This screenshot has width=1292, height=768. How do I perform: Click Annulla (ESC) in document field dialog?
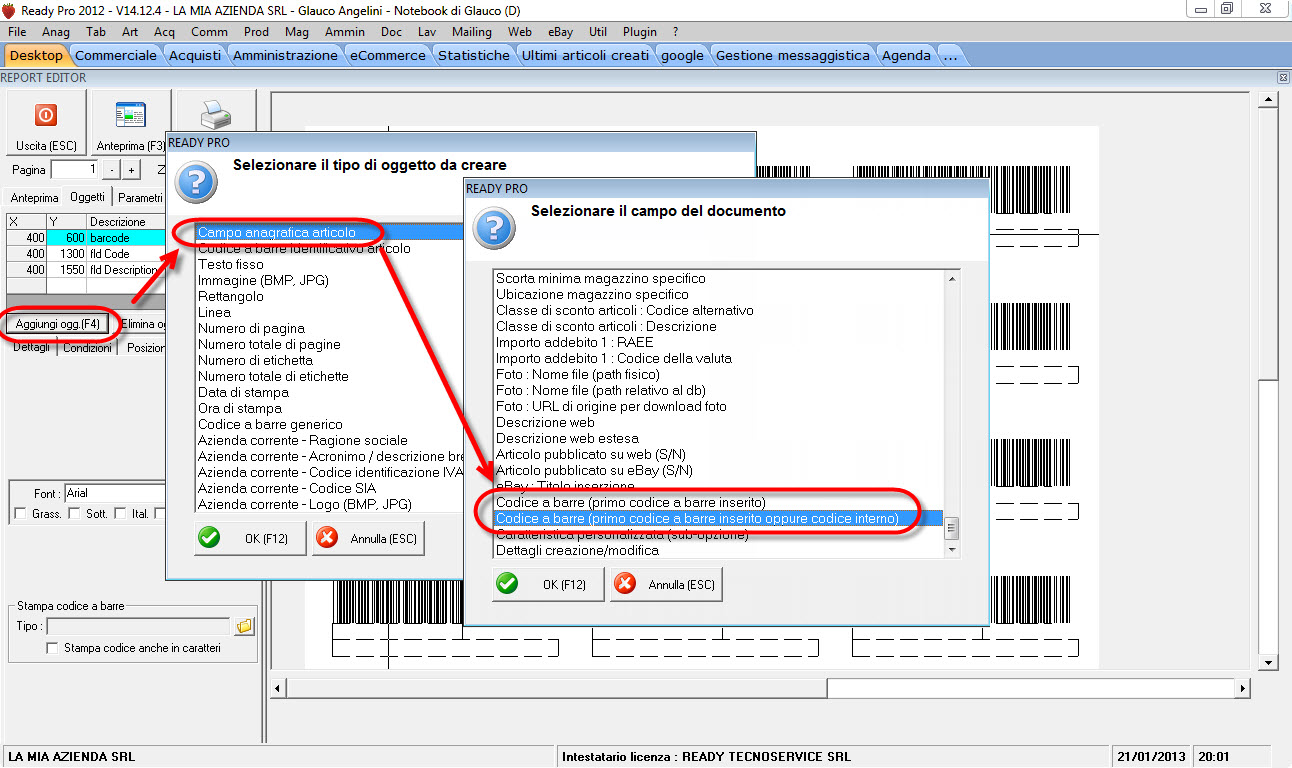(x=666, y=584)
